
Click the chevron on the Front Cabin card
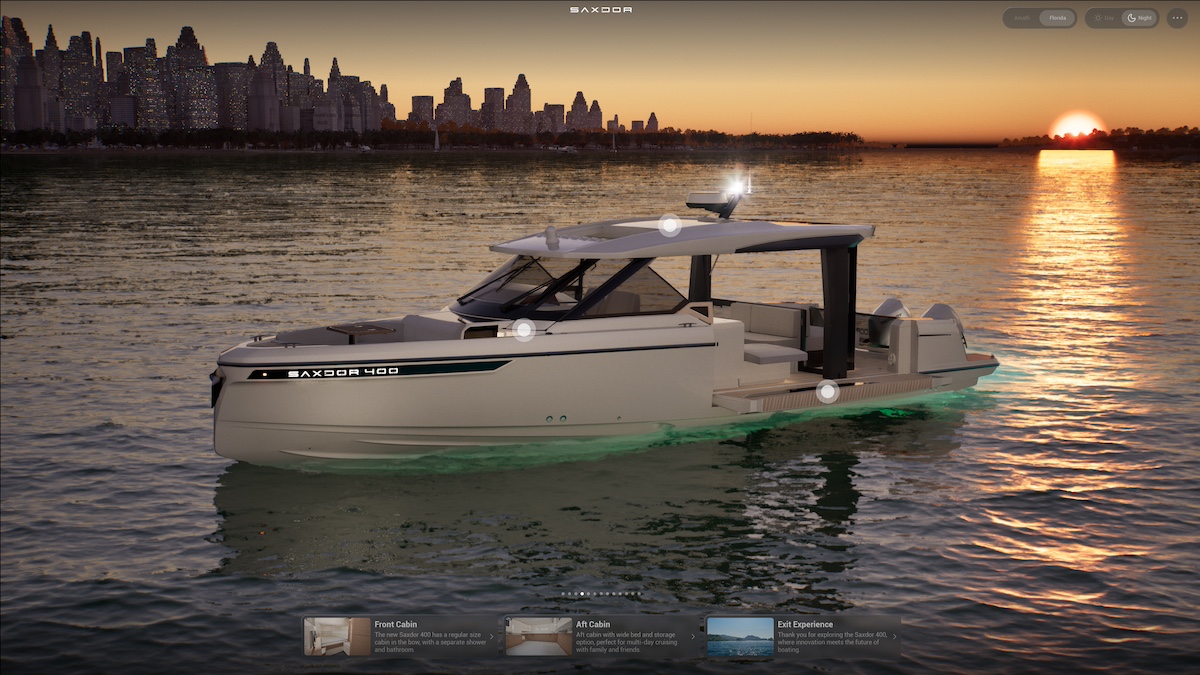[x=491, y=636]
